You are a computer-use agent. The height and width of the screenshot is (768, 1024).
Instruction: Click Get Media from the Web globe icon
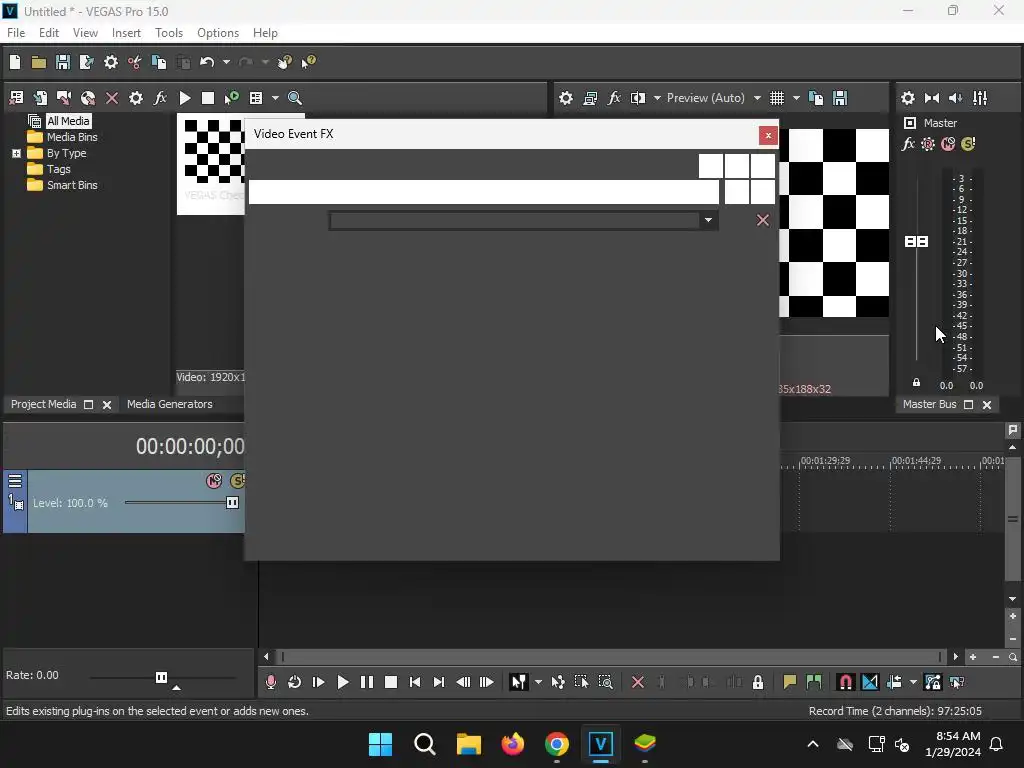click(x=88, y=98)
